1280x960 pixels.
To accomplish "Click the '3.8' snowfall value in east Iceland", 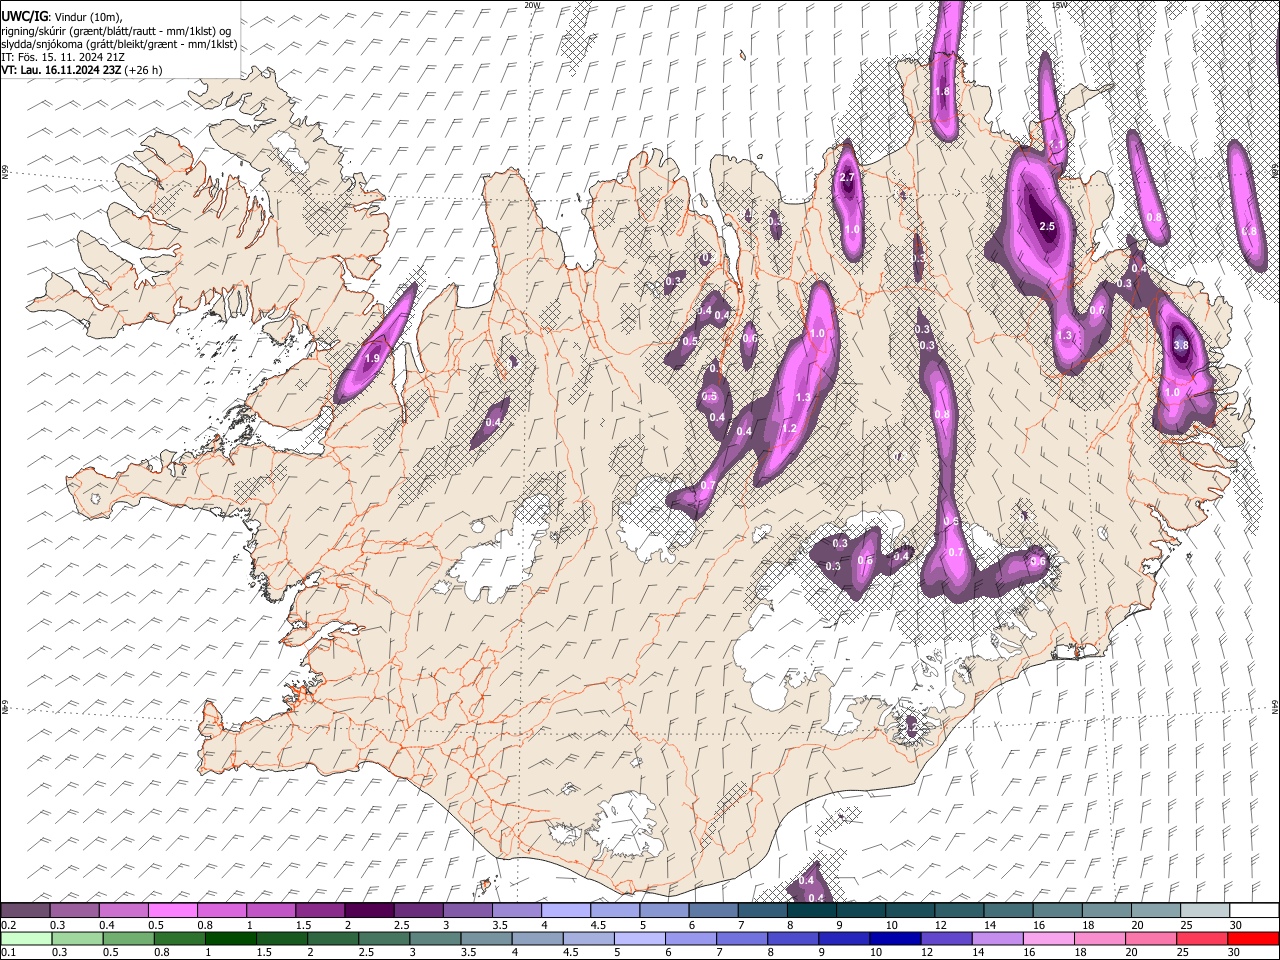I will point(1180,345).
